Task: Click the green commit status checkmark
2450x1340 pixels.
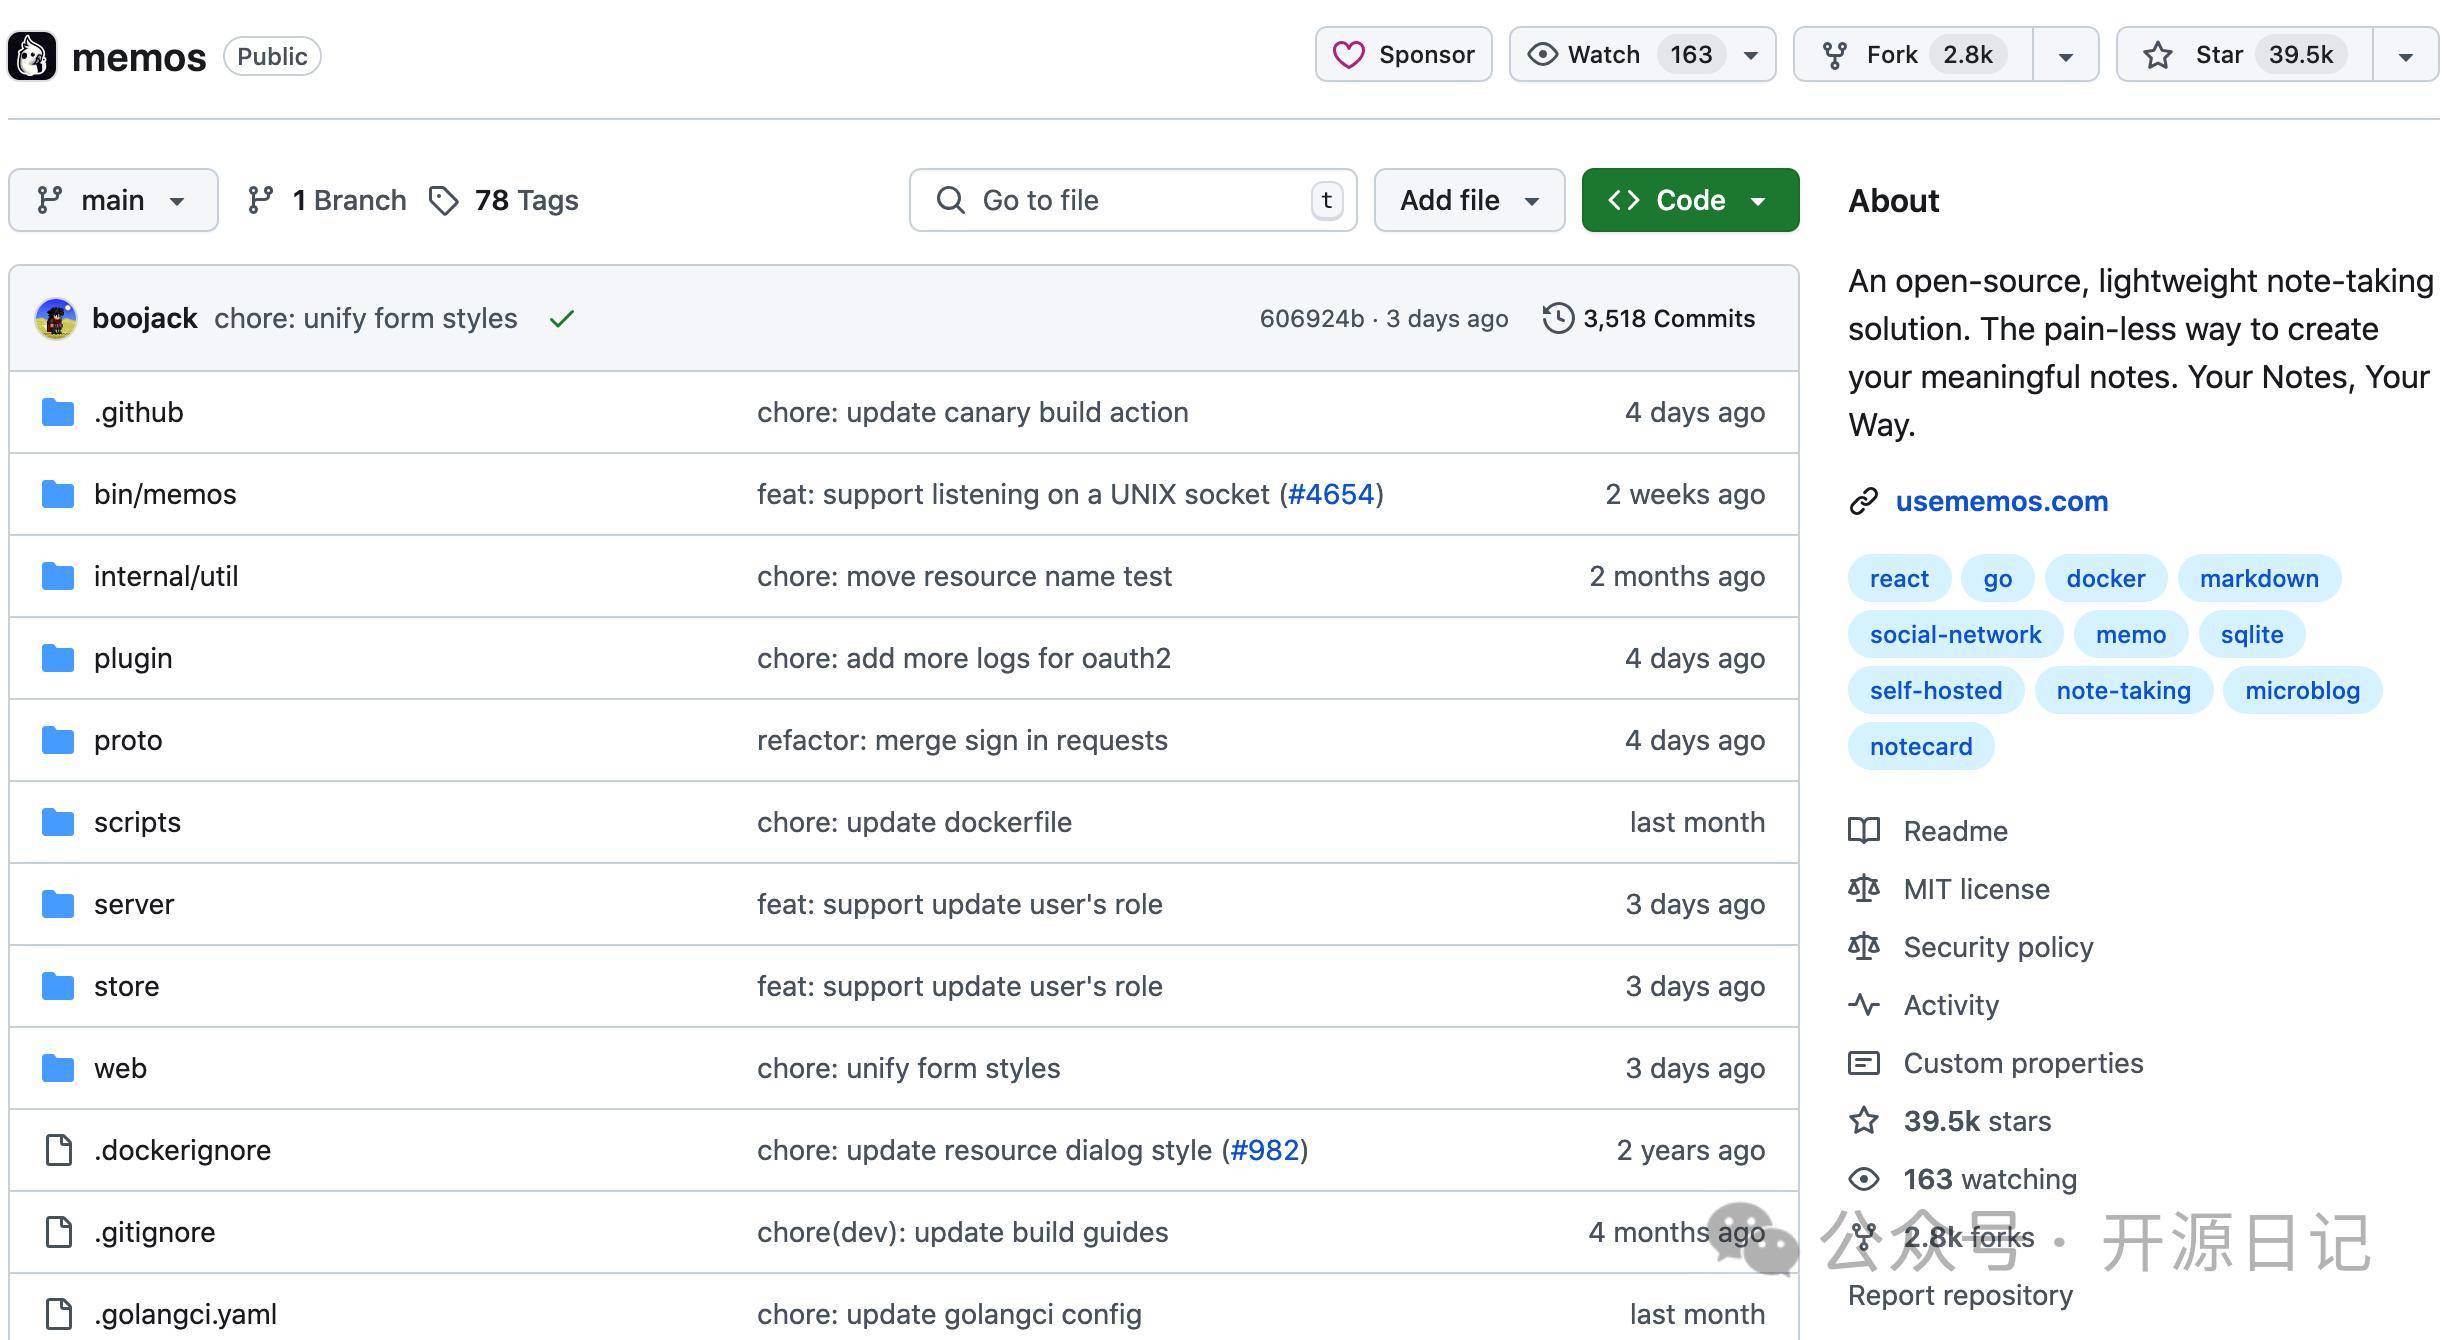Action: (x=562, y=319)
